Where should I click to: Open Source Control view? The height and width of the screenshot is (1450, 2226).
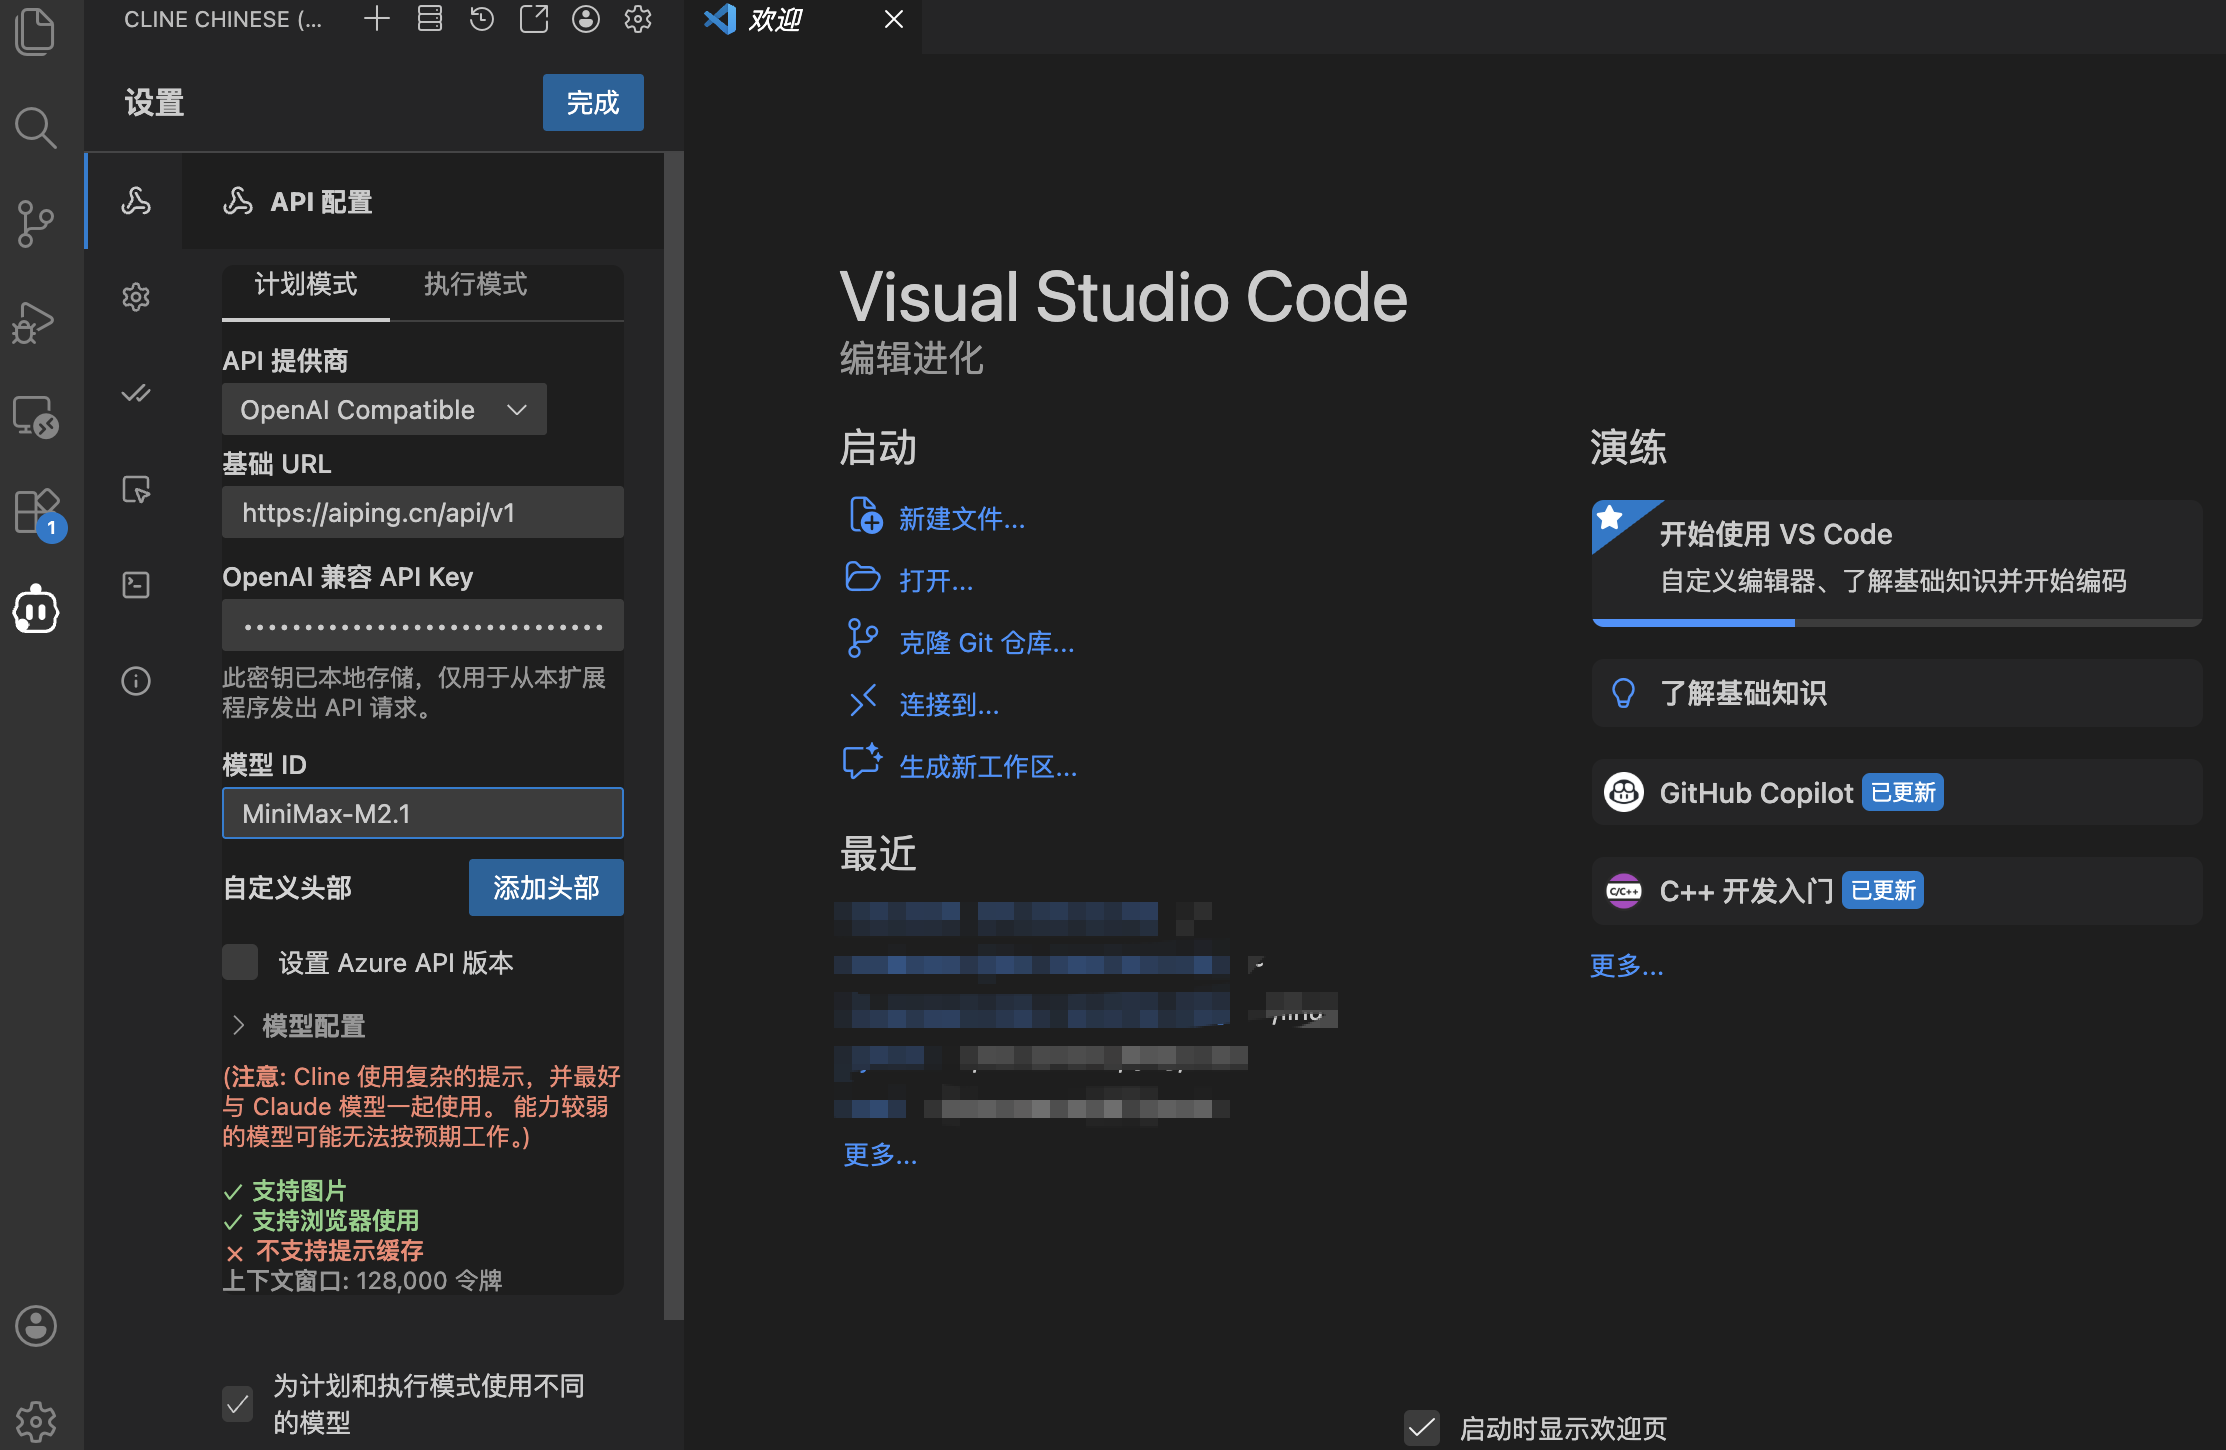[x=36, y=223]
